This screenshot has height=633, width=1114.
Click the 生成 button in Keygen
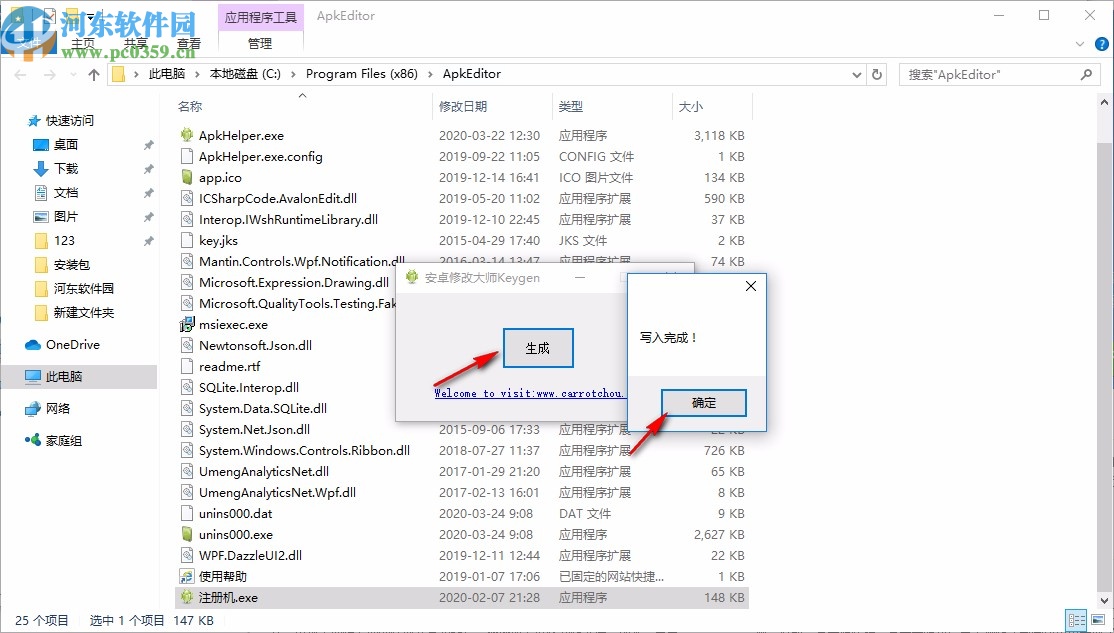(x=538, y=348)
